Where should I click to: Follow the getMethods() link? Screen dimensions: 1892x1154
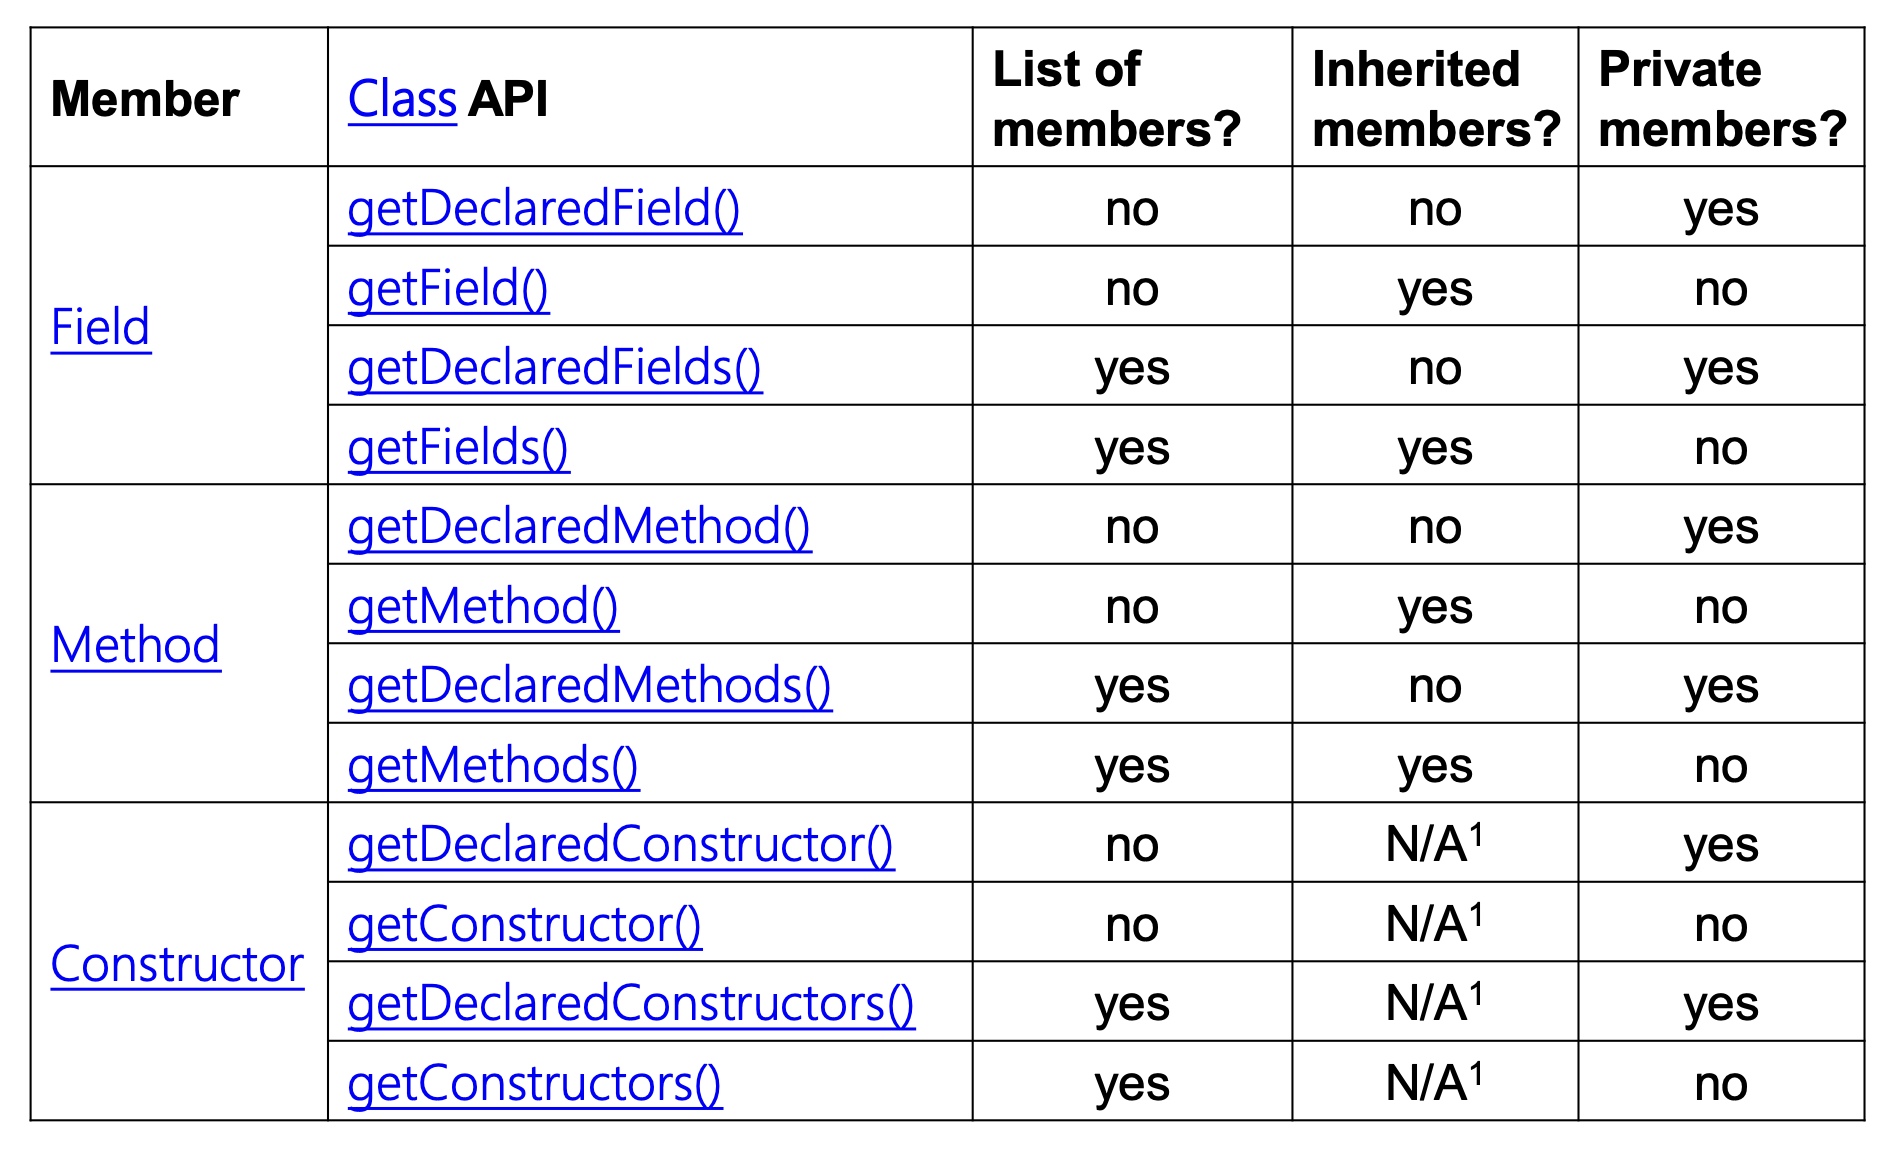[x=493, y=765]
